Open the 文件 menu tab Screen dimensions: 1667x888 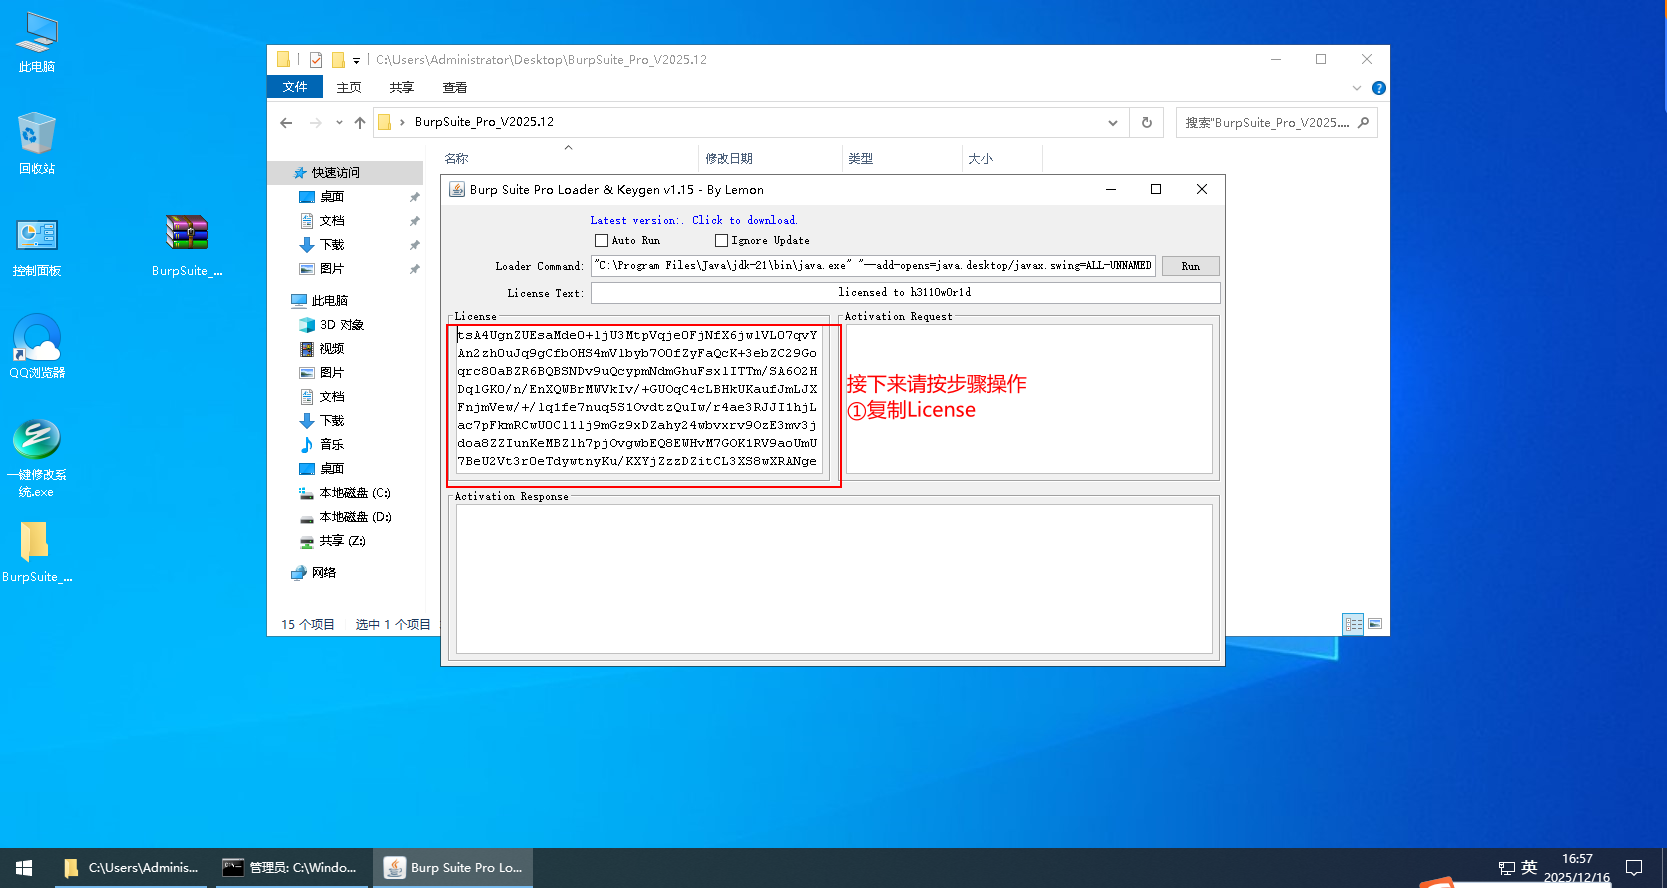pos(295,87)
